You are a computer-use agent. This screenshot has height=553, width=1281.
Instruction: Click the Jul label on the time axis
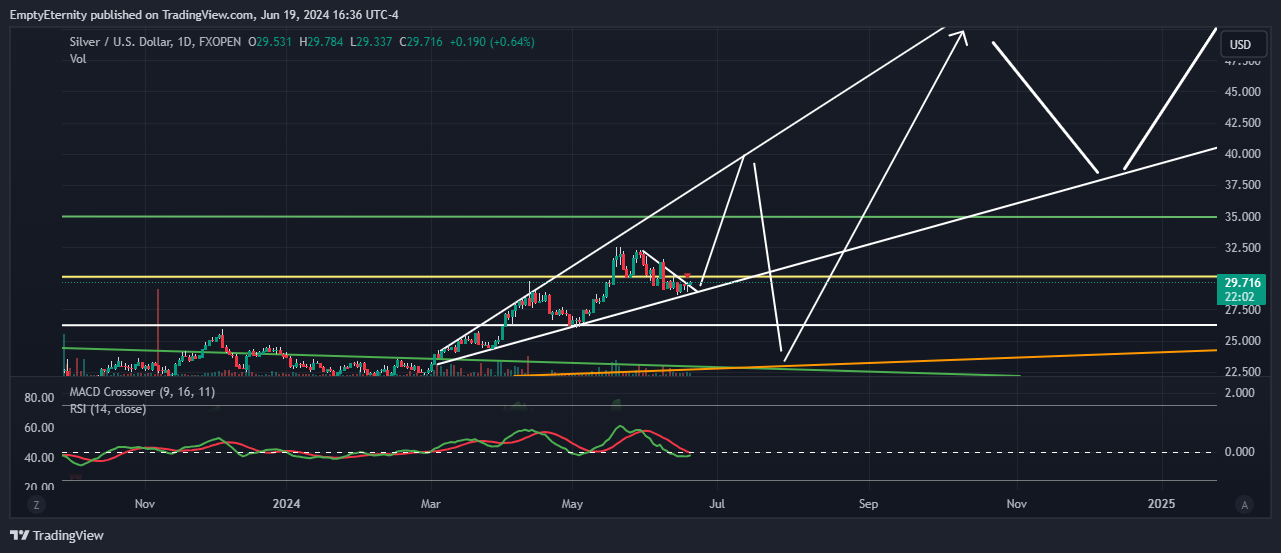pyautogui.click(x=717, y=504)
